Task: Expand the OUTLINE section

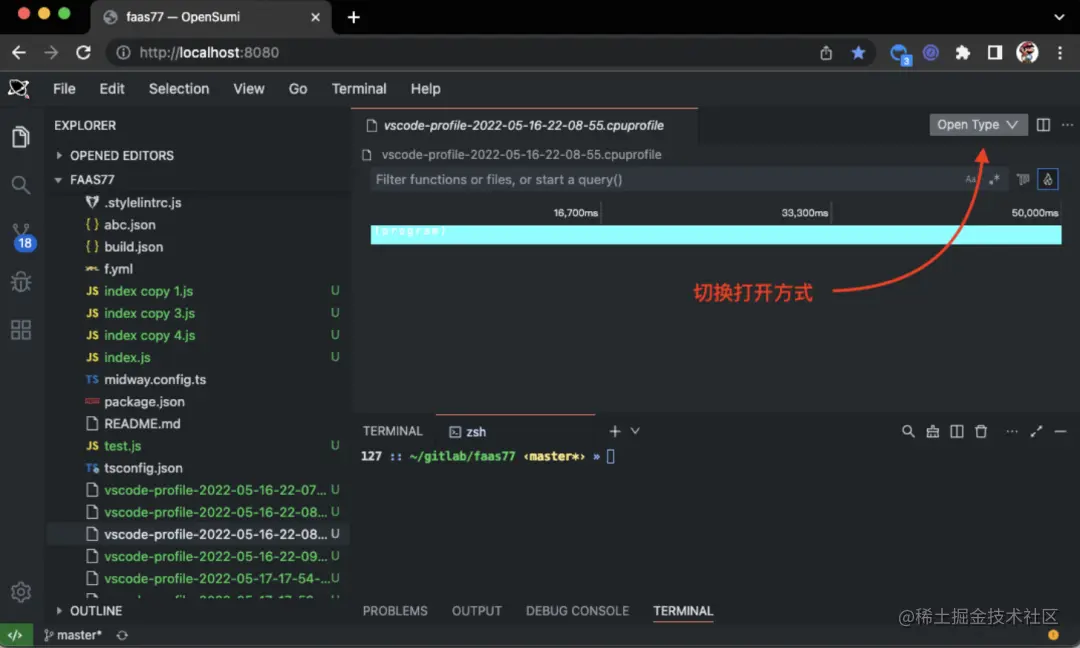Action: pos(88,611)
